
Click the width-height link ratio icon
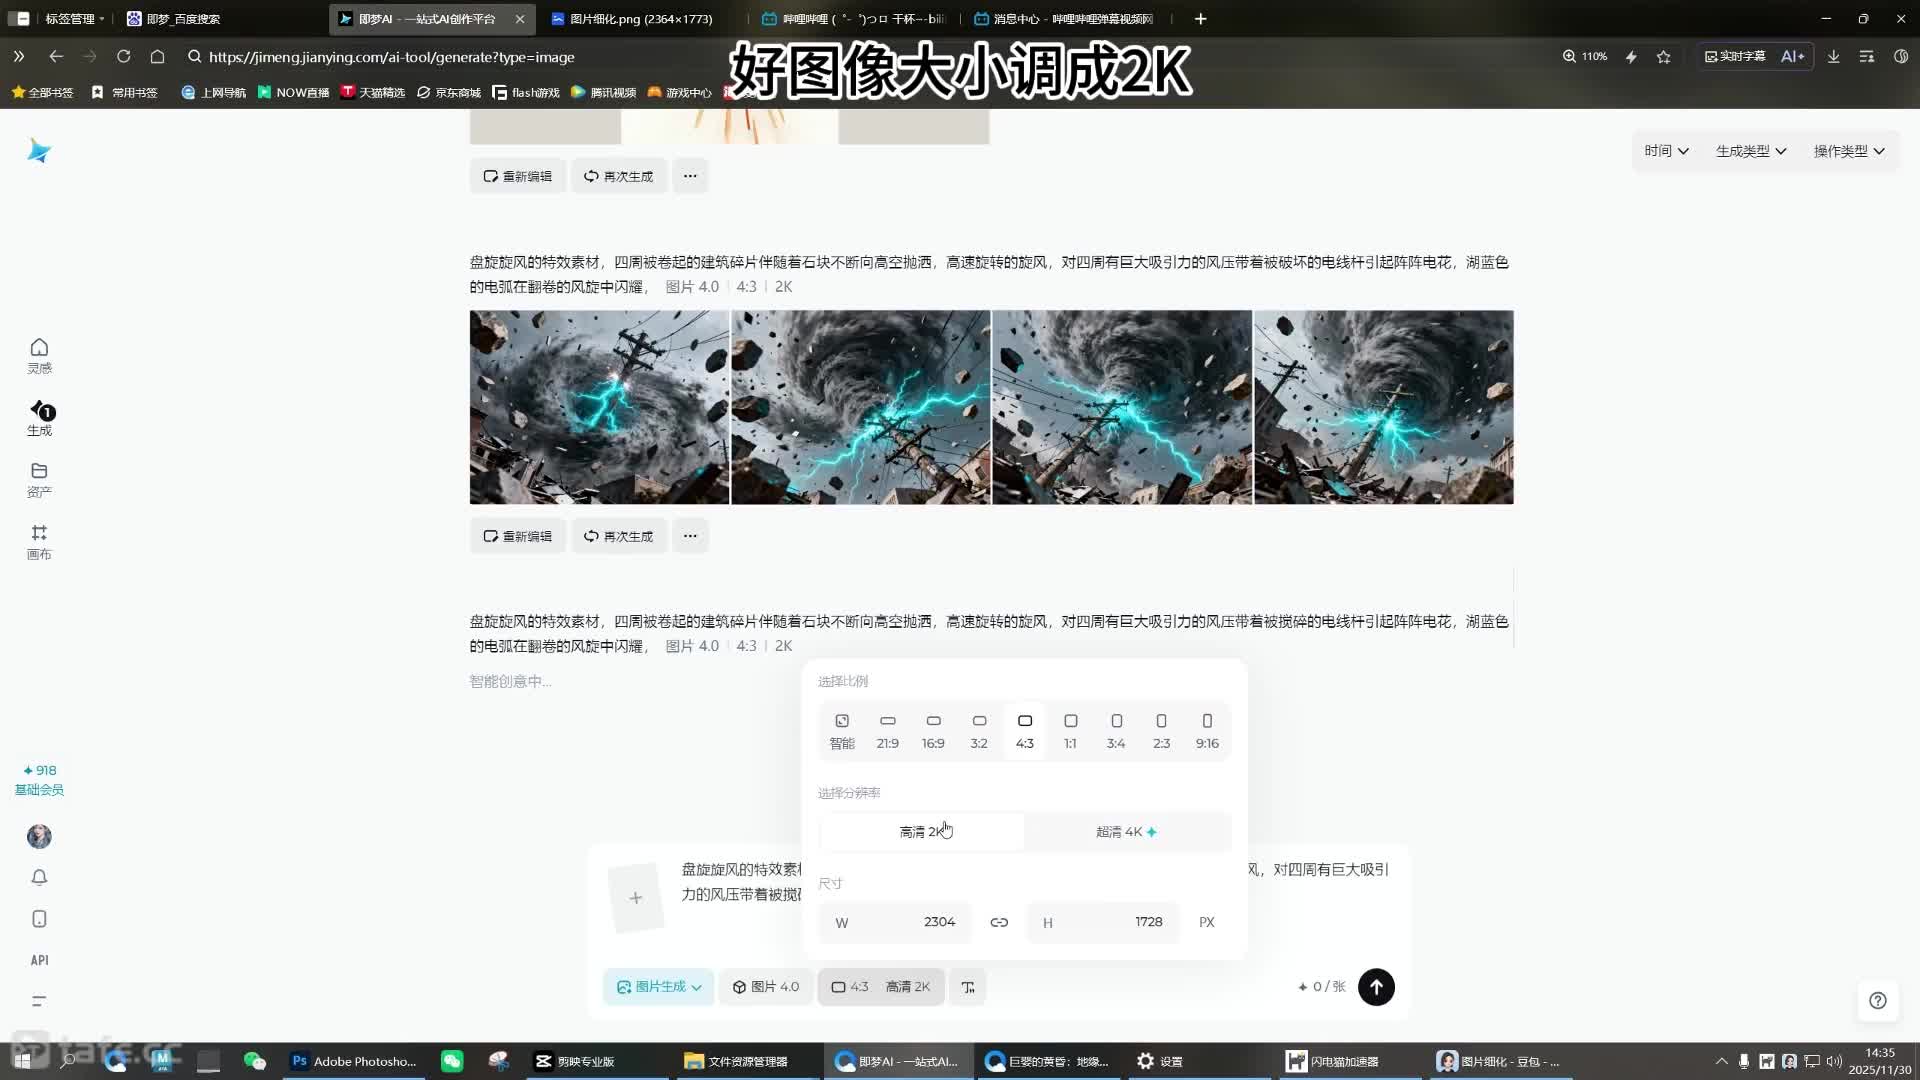click(x=999, y=922)
